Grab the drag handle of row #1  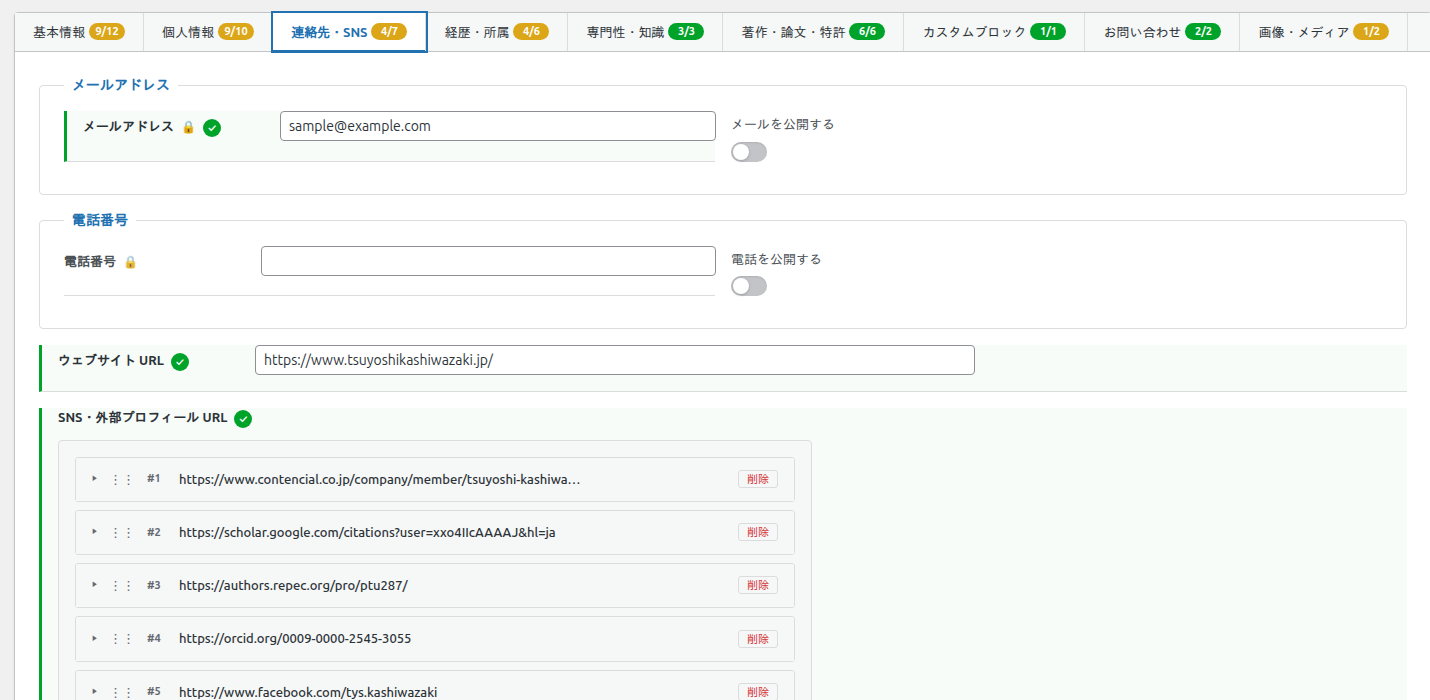coord(122,479)
